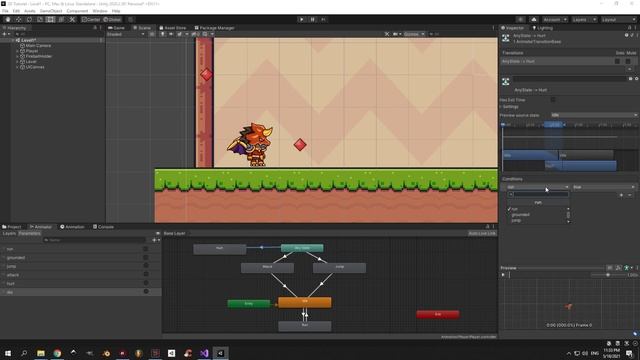Switch to the Package Manager tab
Screen dimensions: 640x360
click(x=214, y=28)
